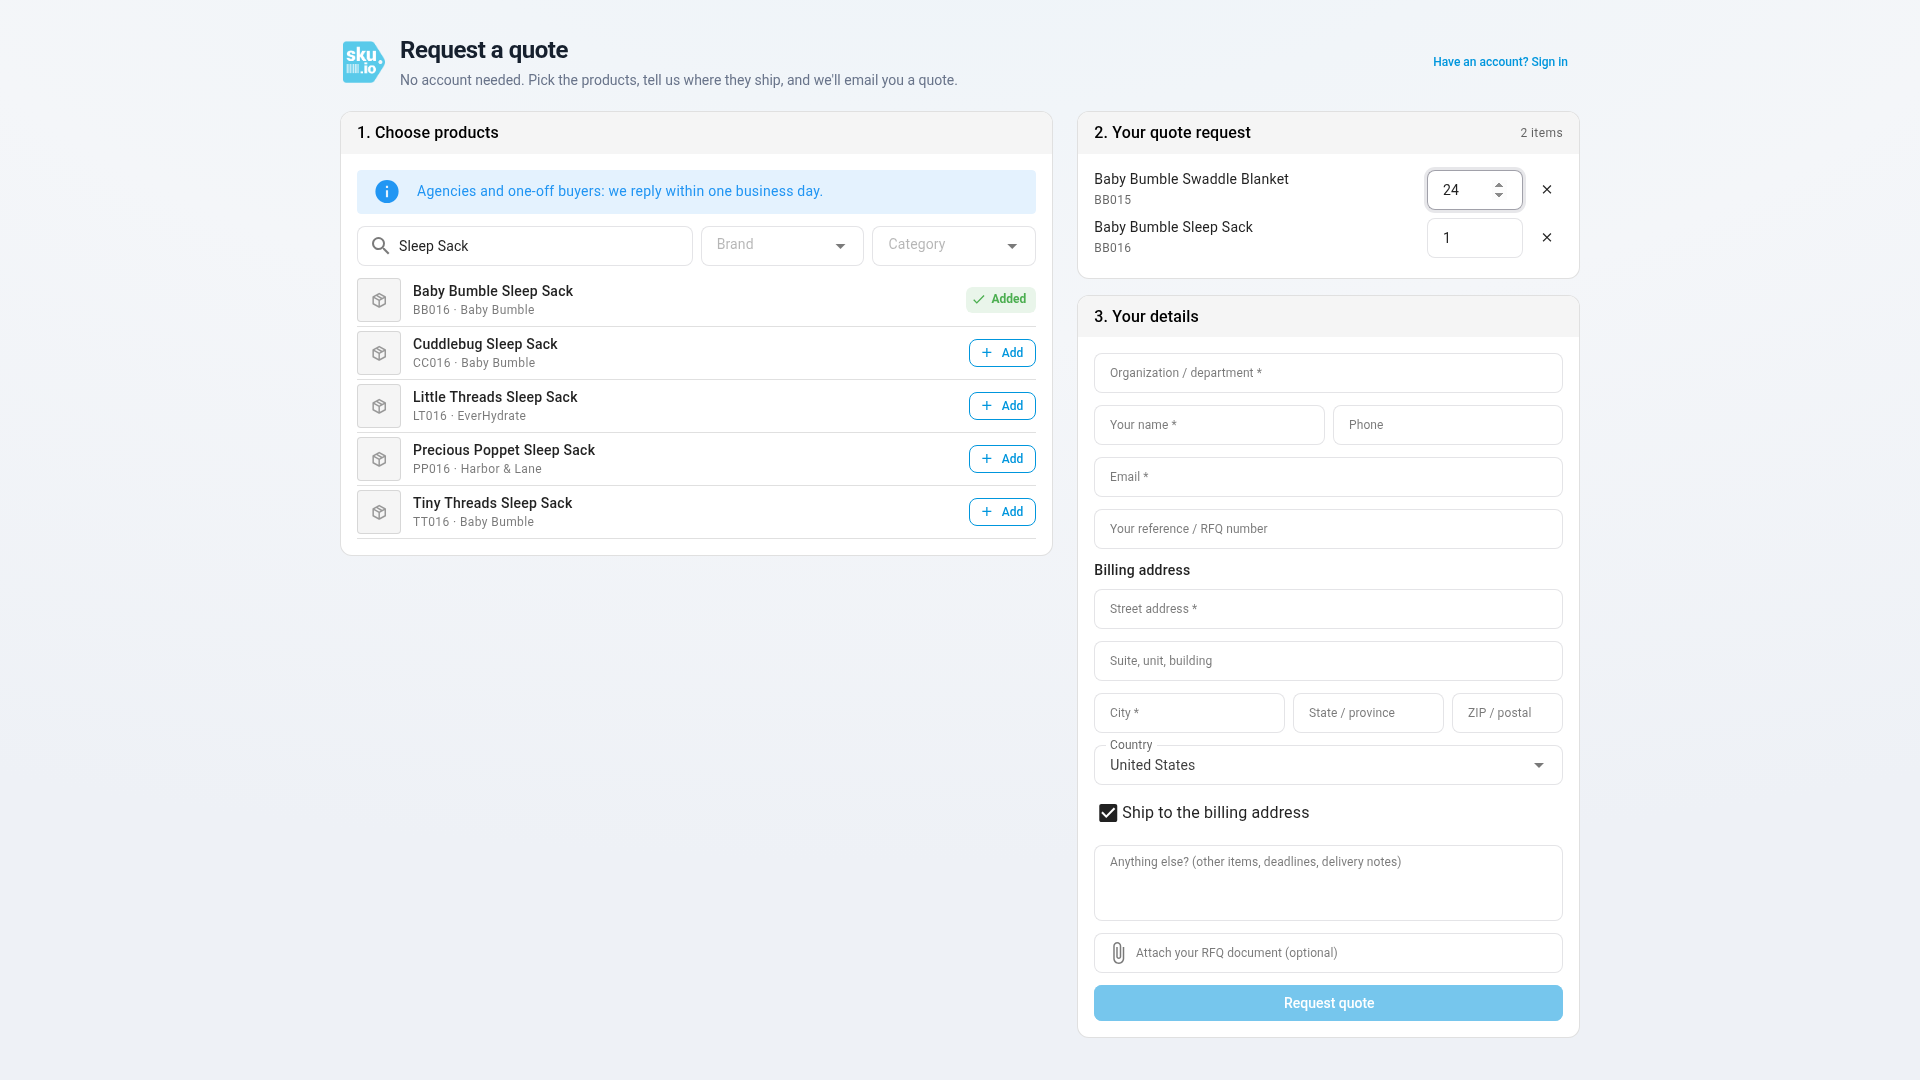
Task: Click the '2 items' count text
Action: 1541,133
